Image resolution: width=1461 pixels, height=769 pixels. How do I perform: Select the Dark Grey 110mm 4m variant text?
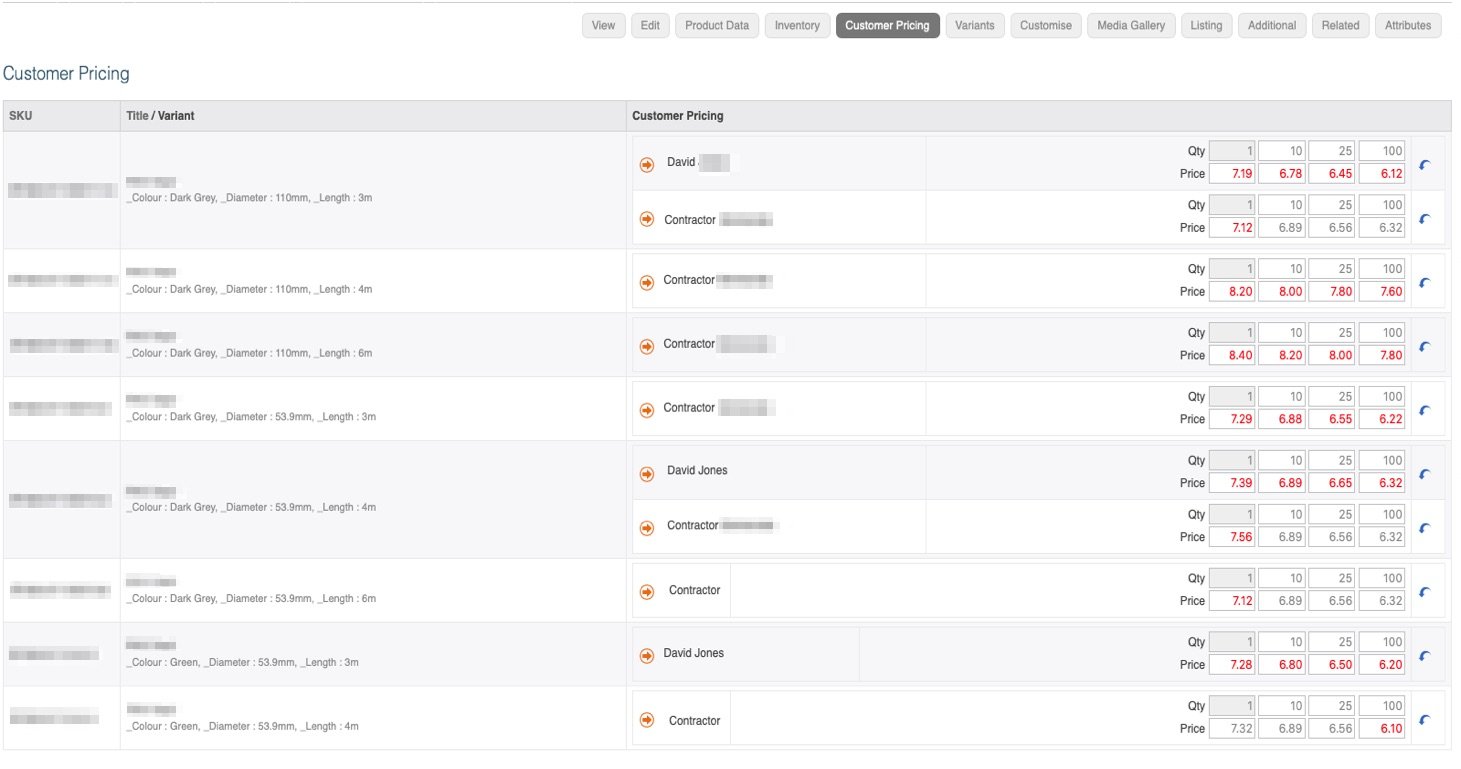pyautogui.click(x=249, y=289)
